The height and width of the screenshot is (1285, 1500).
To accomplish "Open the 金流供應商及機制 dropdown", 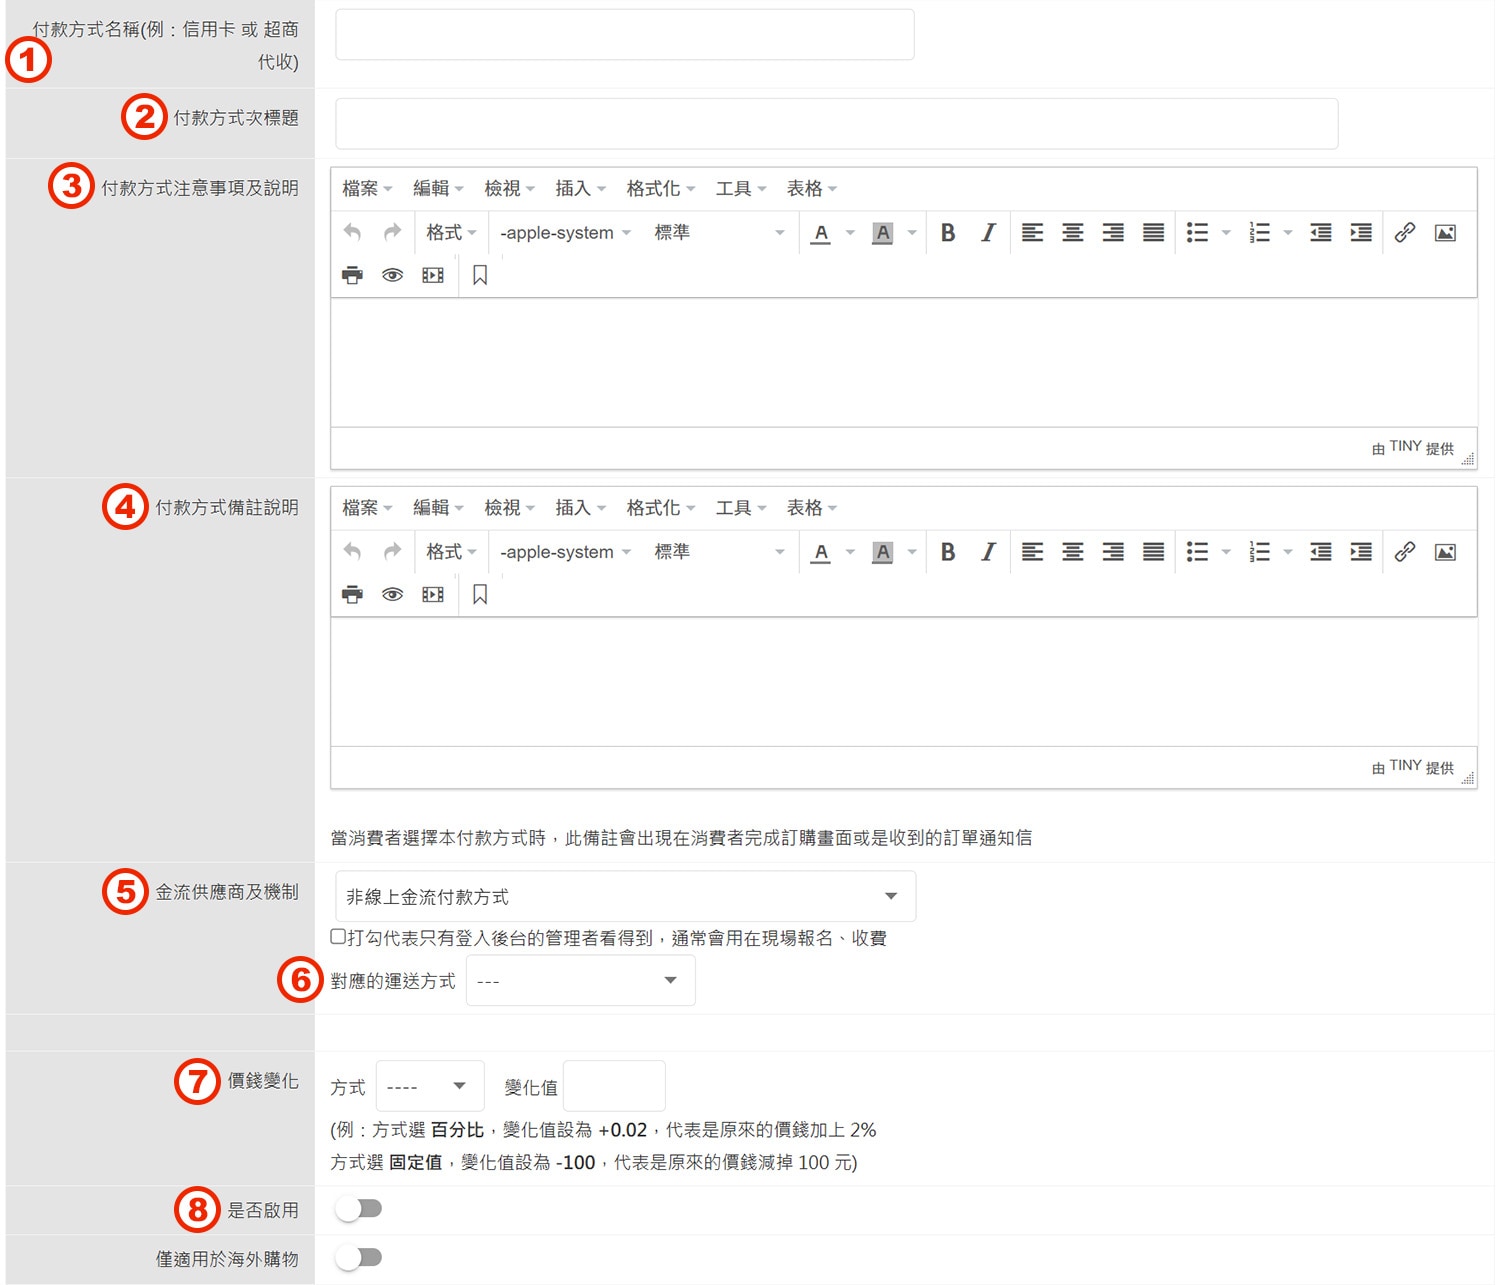I will click(625, 896).
